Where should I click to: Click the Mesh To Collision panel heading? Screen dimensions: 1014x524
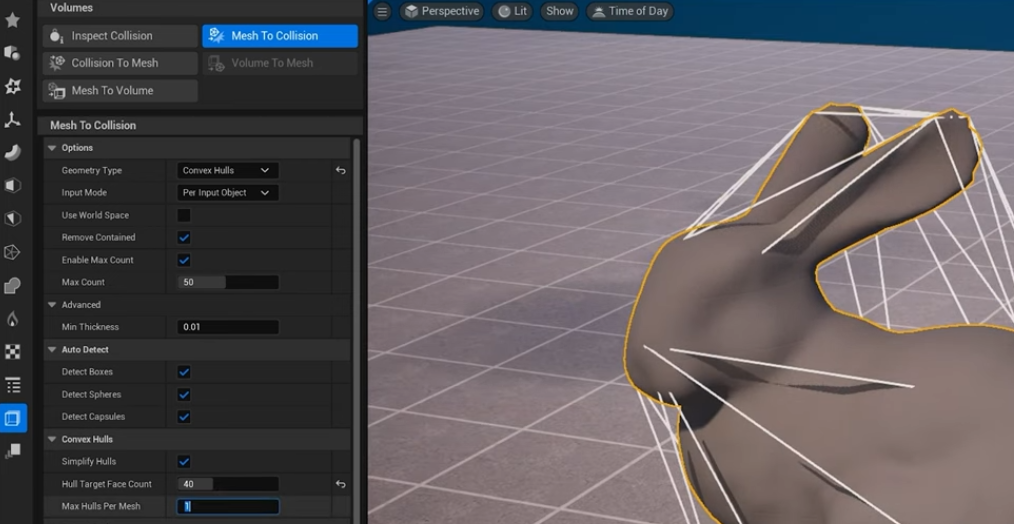point(93,126)
